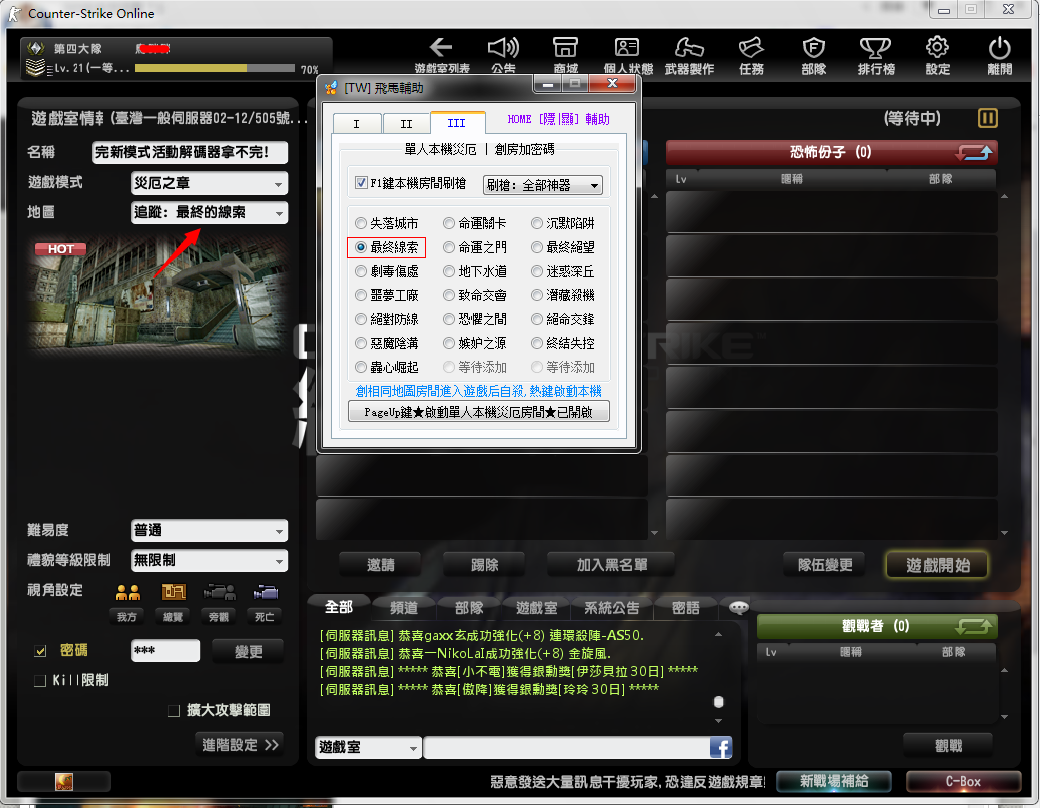Open the 排行榜 ranking trophy icon

(x=875, y=48)
